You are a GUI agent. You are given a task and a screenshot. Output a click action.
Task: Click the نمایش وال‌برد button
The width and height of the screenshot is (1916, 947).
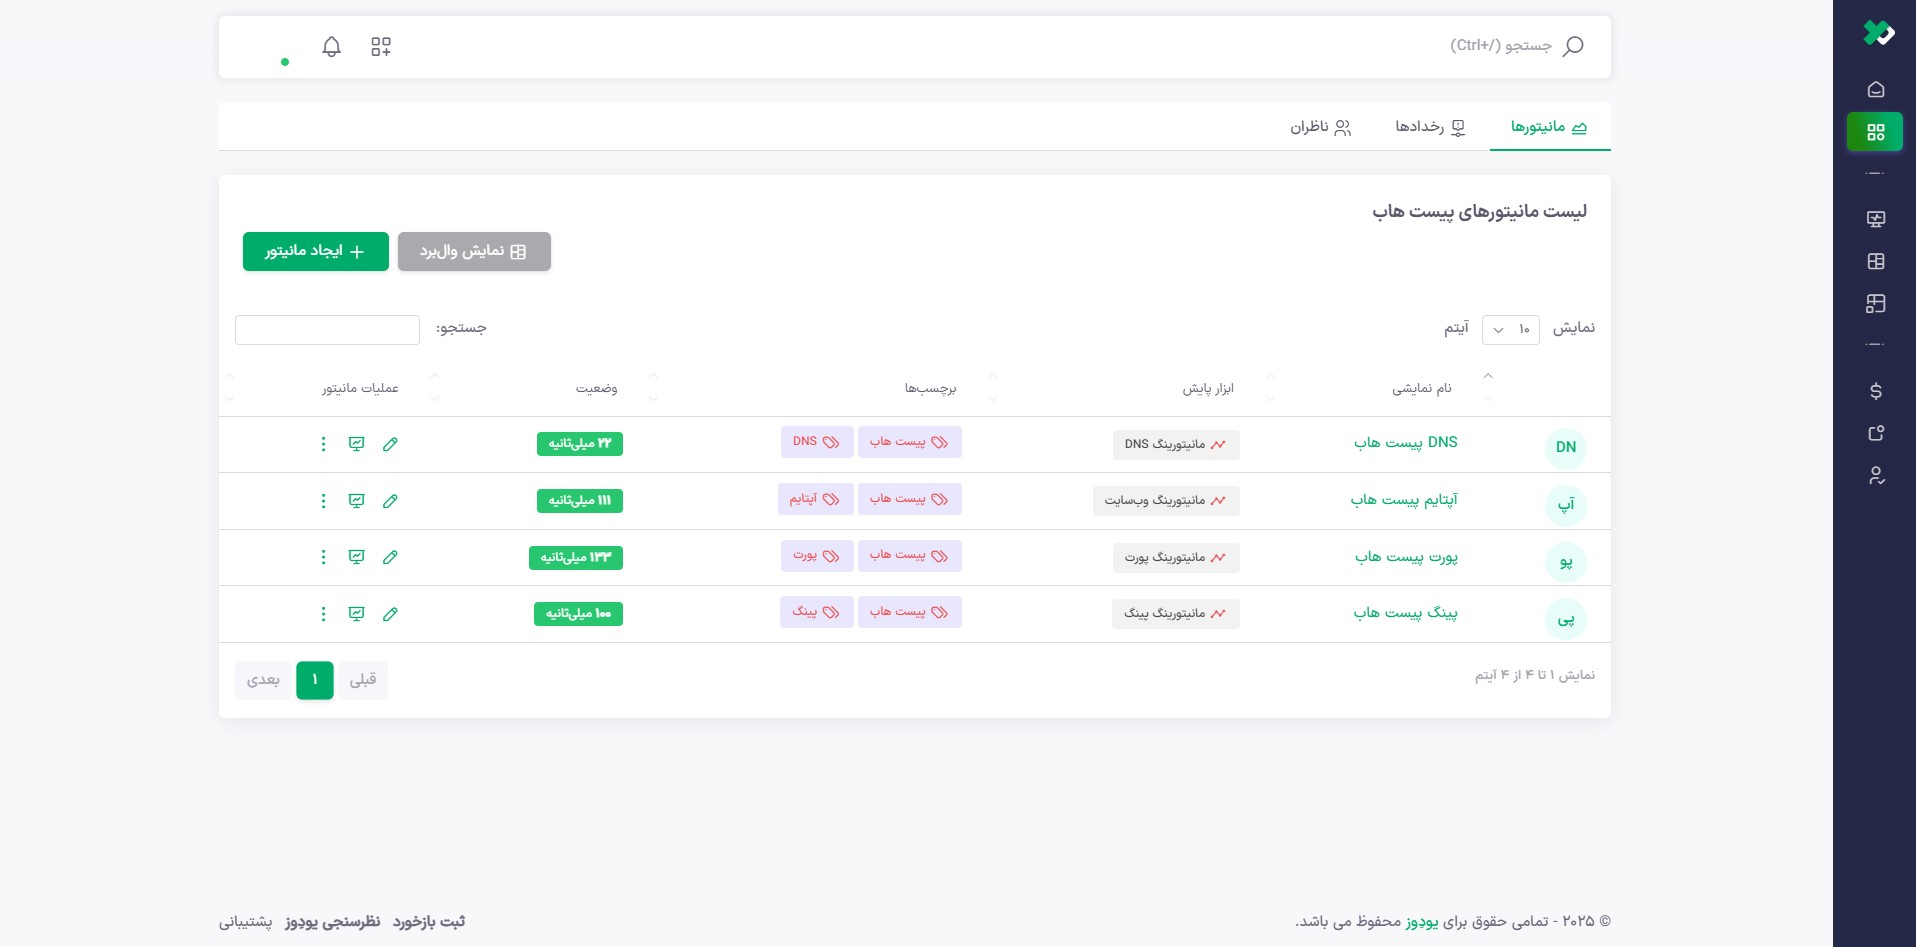[x=474, y=252]
